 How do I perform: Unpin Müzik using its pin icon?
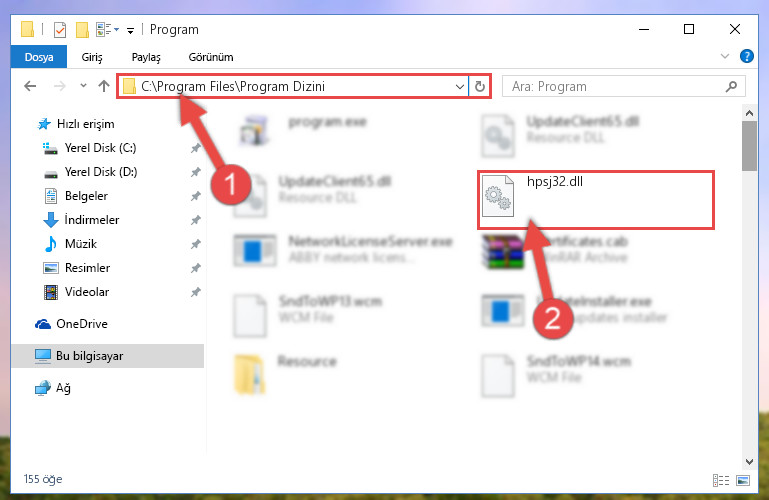(195, 244)
